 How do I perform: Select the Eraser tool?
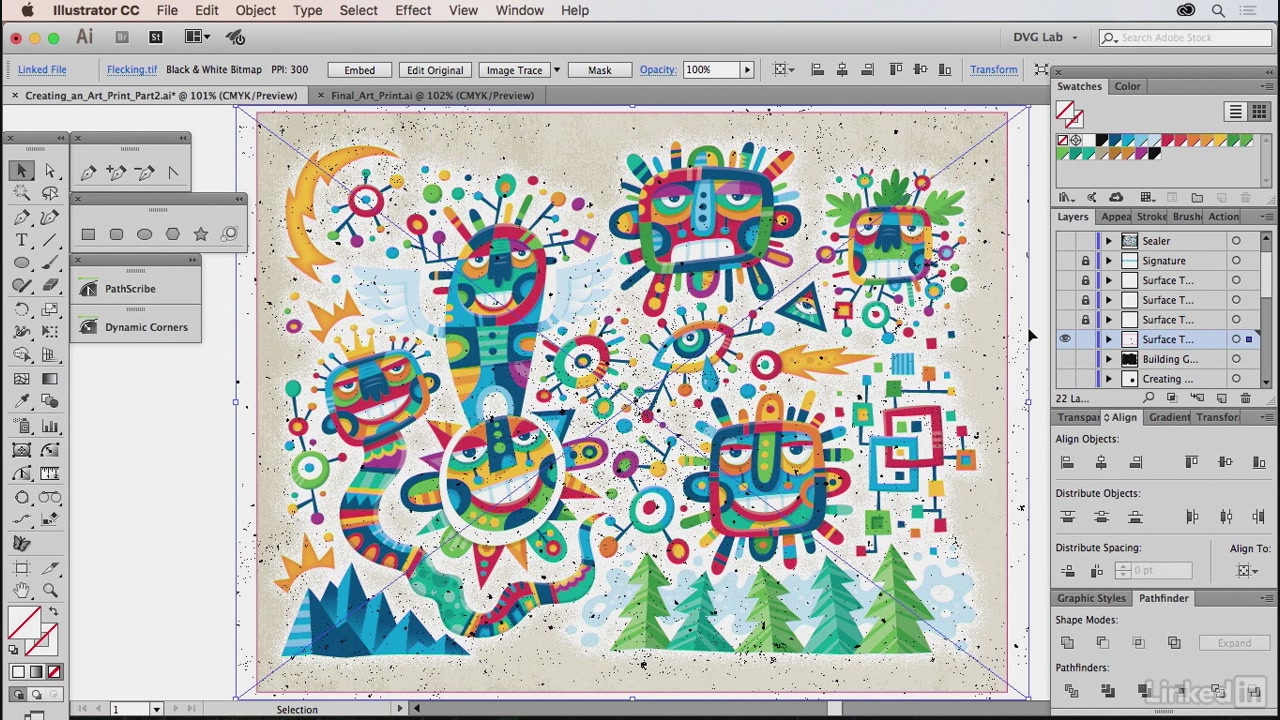pyautogui.click(x=50, y=286)
